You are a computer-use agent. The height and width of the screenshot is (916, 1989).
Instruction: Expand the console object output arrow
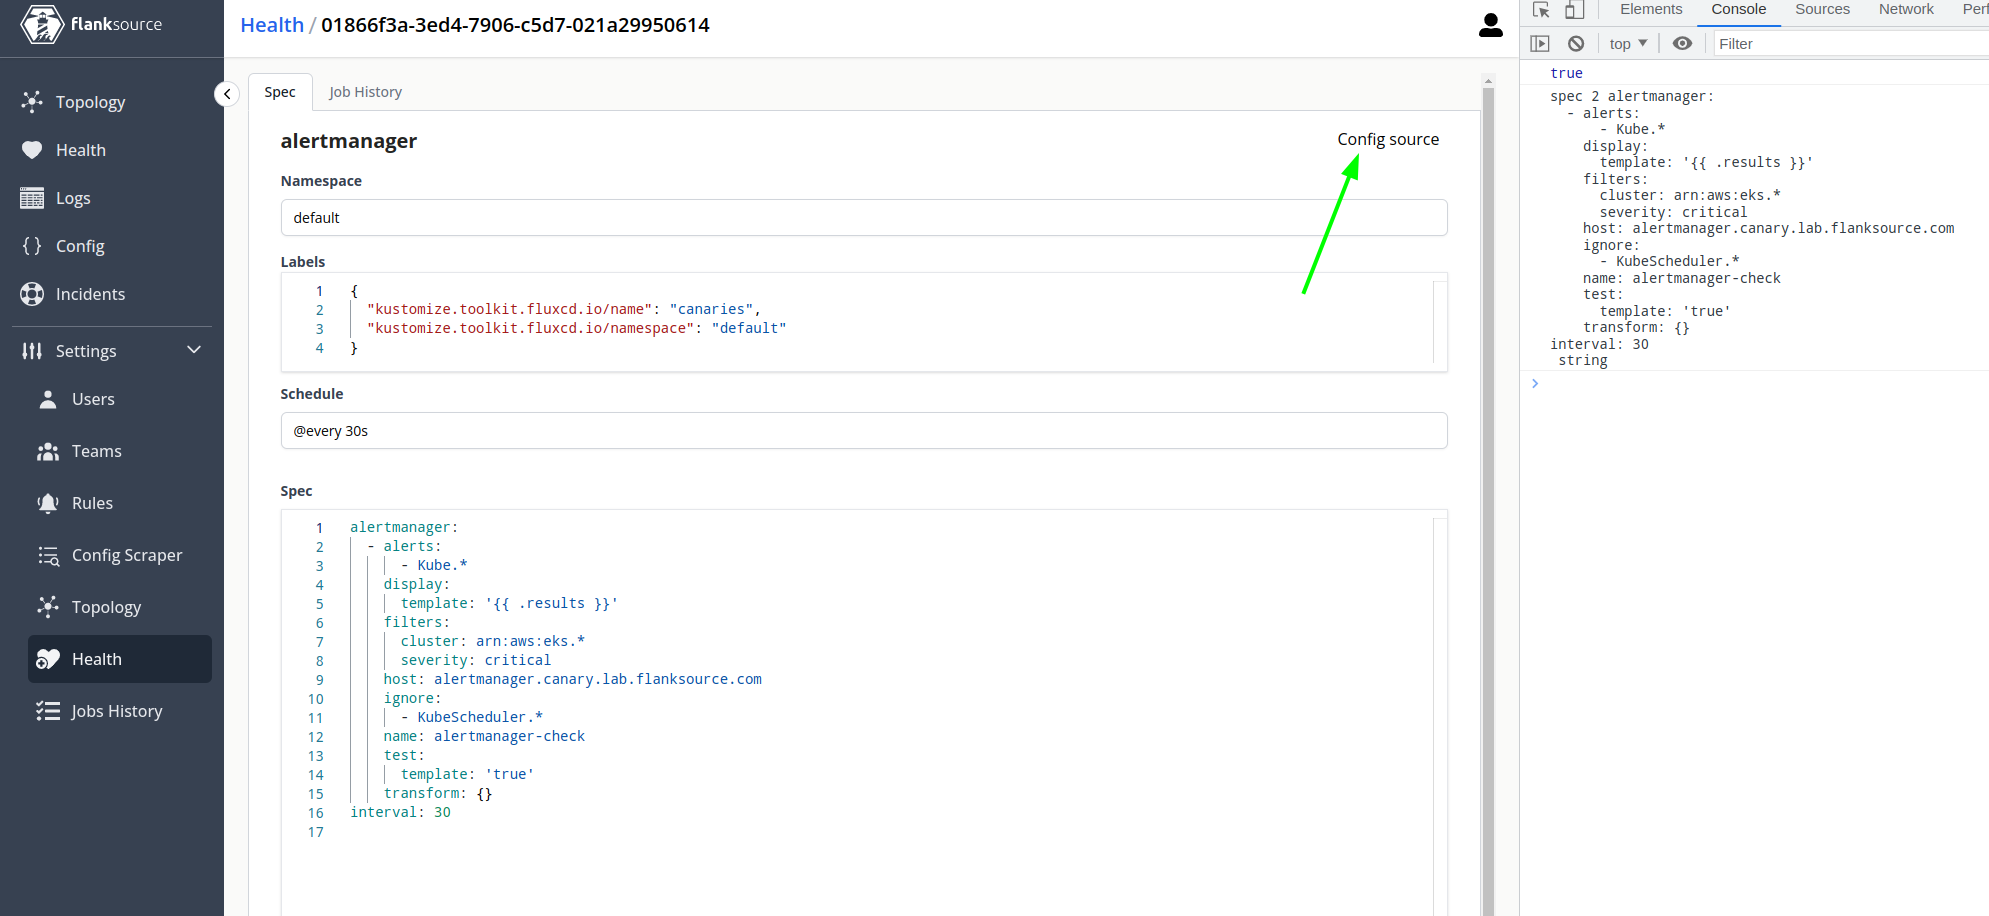[1535, 383]
